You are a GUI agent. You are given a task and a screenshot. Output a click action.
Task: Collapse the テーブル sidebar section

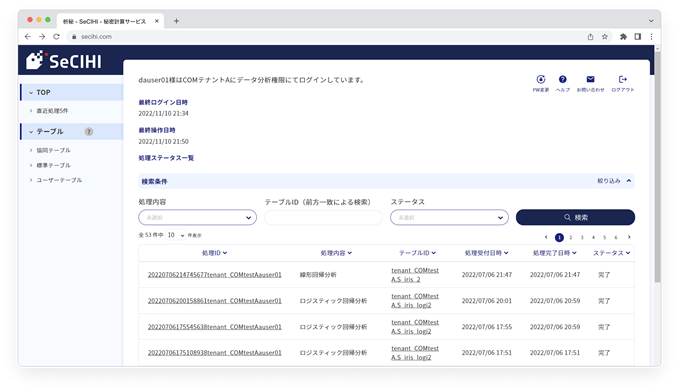pos(72,131)
